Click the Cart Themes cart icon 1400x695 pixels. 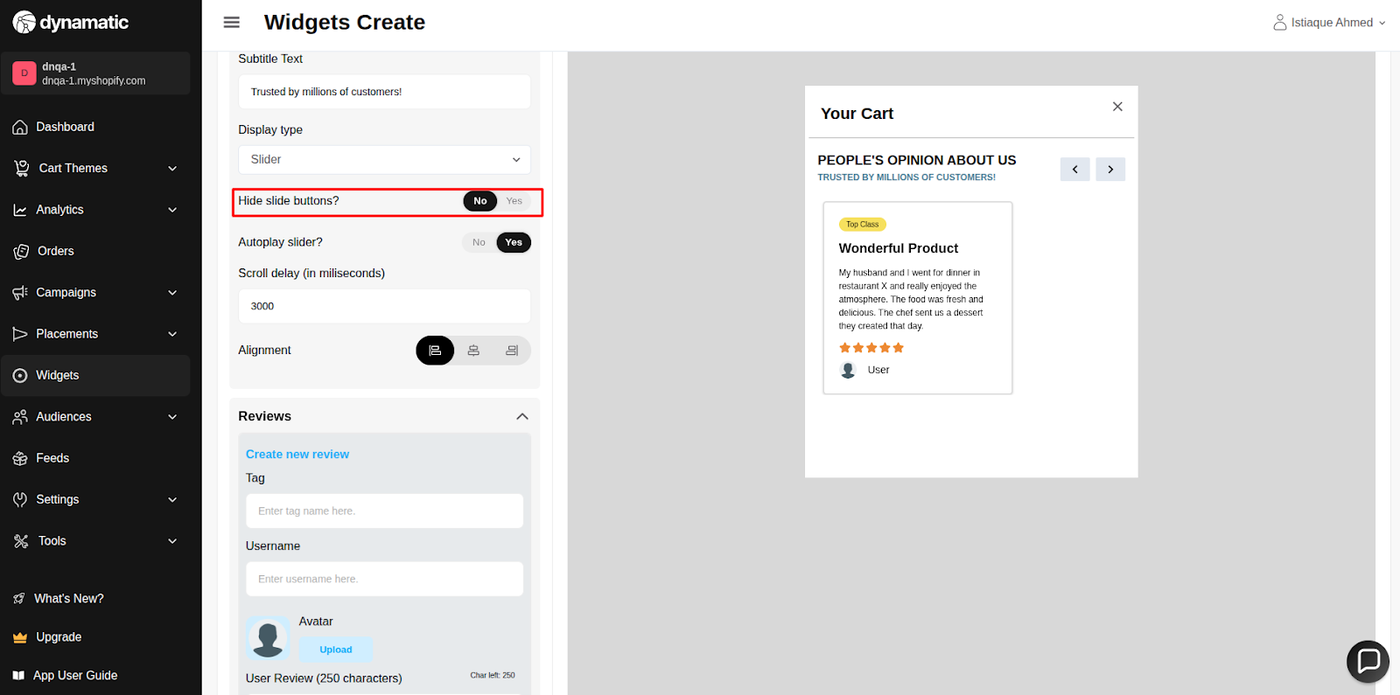coord(21,168)
